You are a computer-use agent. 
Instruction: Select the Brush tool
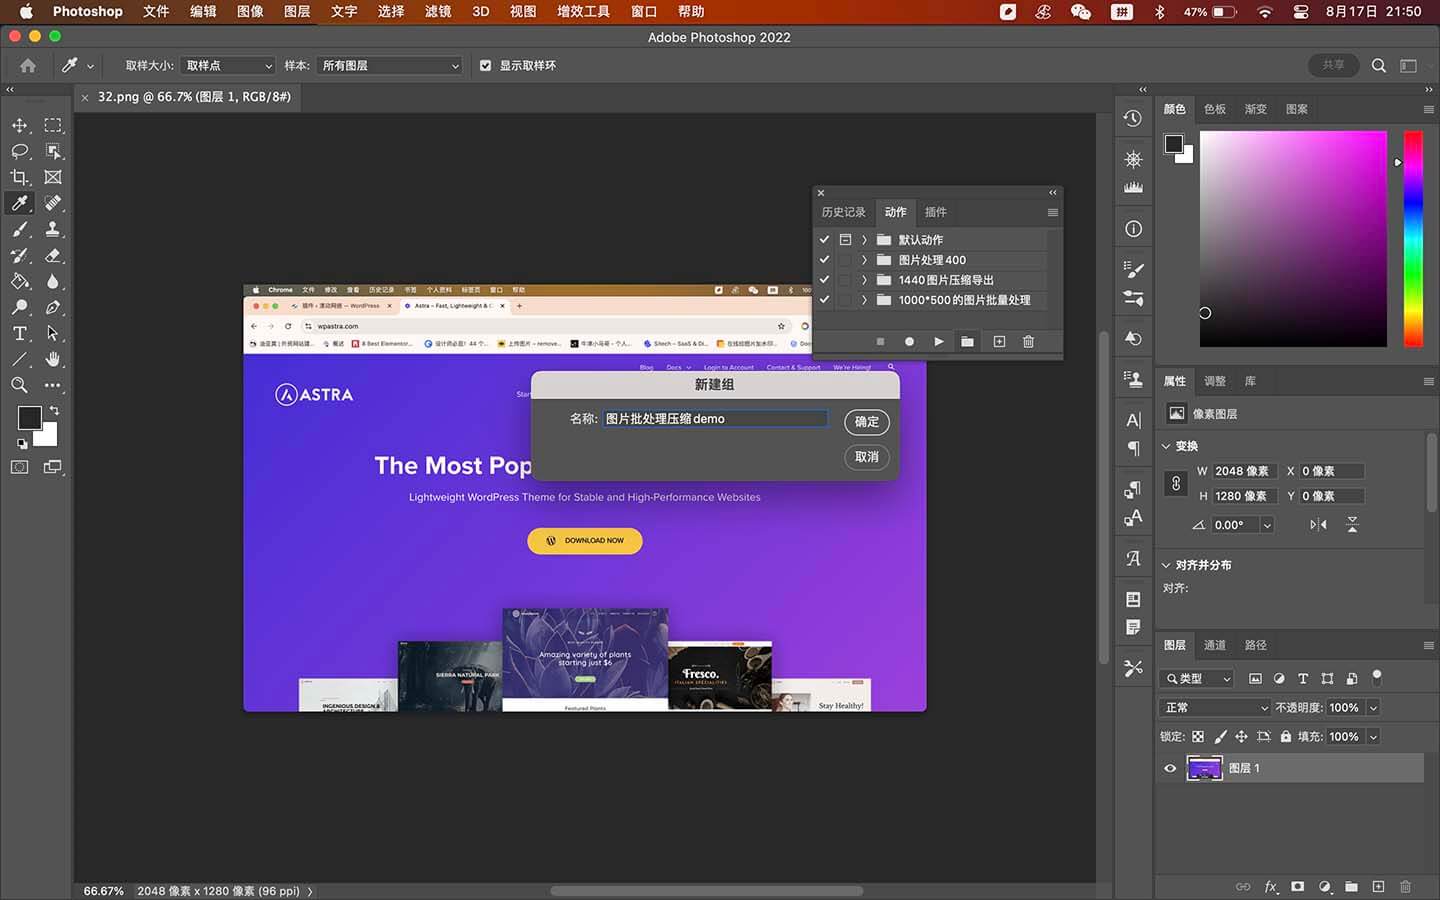[19, 229]
